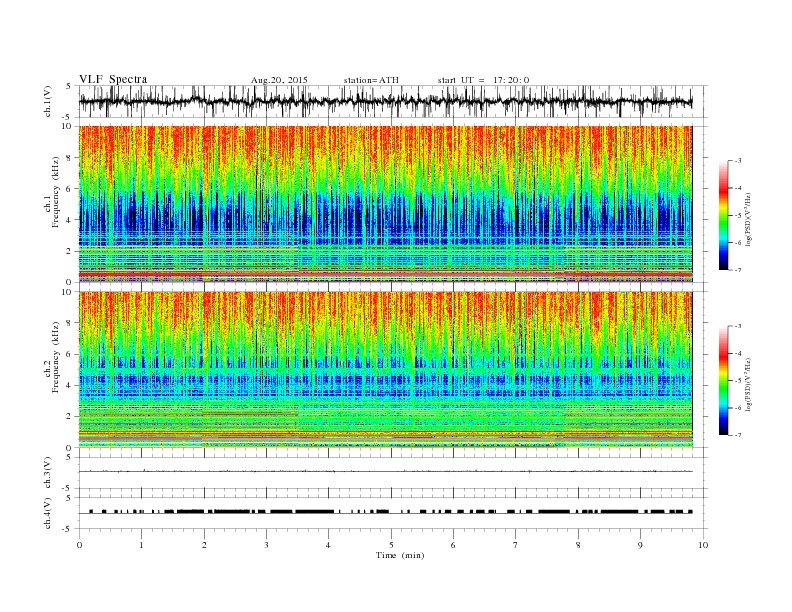The width and height of the screenshot is (792, 612).
Task: Click the "2" kHz tick of ch.1 spectrogram
Action: tap(69, 251)
